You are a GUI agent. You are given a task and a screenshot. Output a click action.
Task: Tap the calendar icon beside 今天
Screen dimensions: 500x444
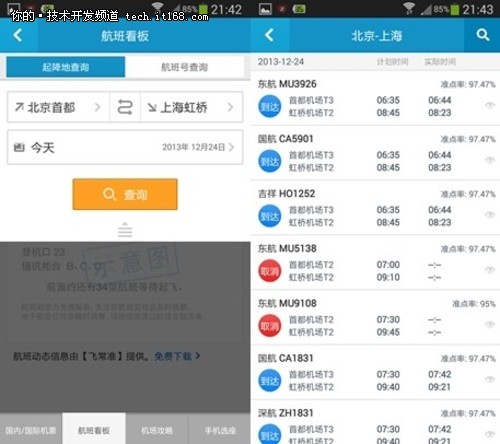click(19, 147)
